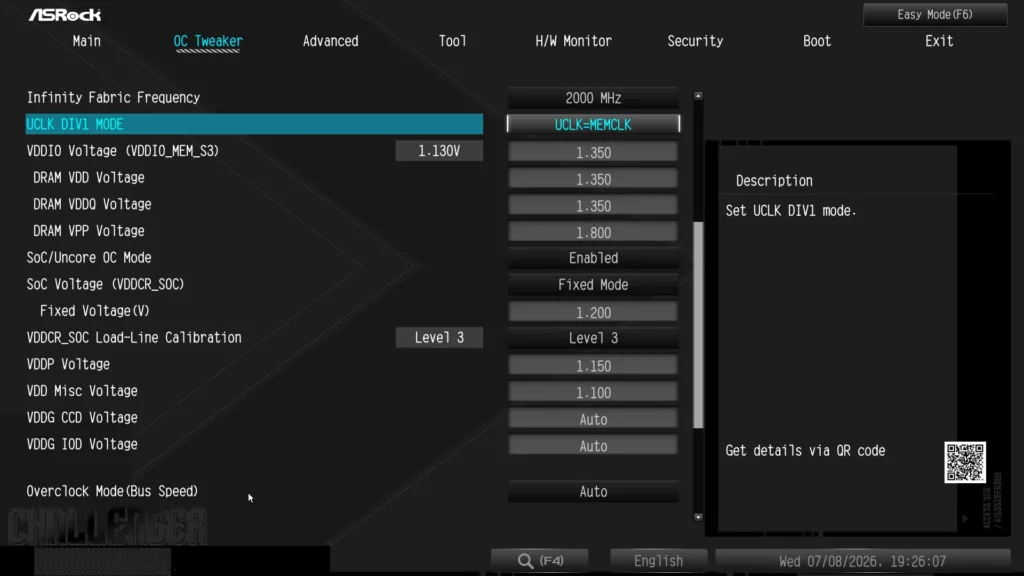Open Overclock Mode Auto dropdown
1024x576 pixels.
coord(593,492)
